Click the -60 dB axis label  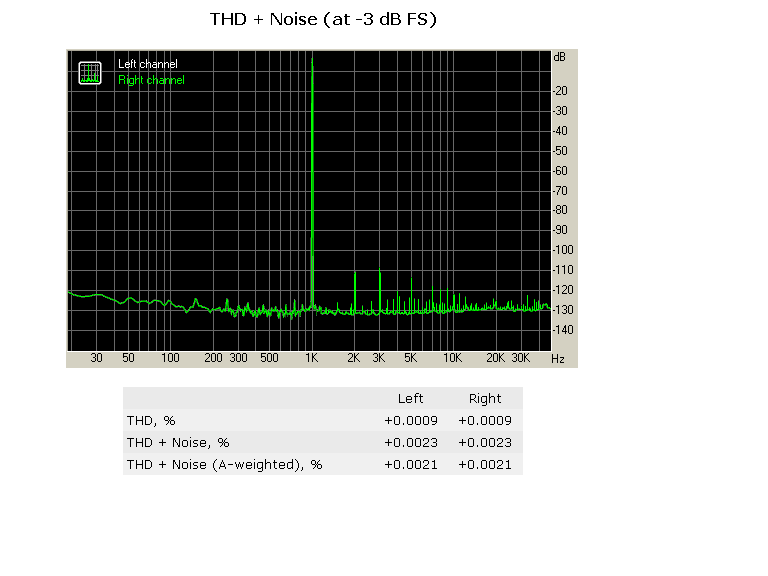(560, 171)
